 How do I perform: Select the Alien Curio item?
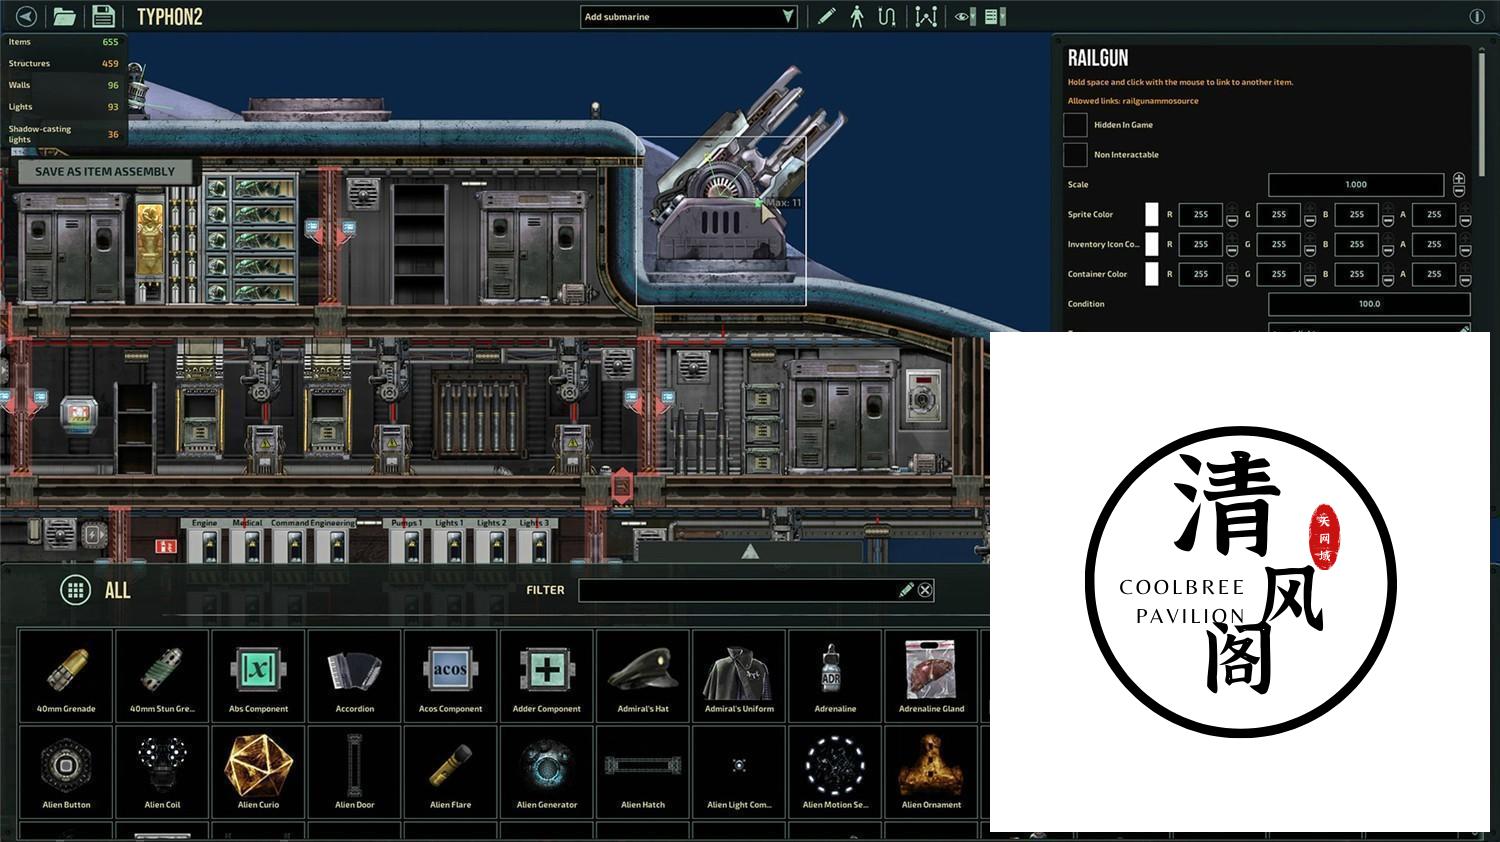(x=258, y=771)
